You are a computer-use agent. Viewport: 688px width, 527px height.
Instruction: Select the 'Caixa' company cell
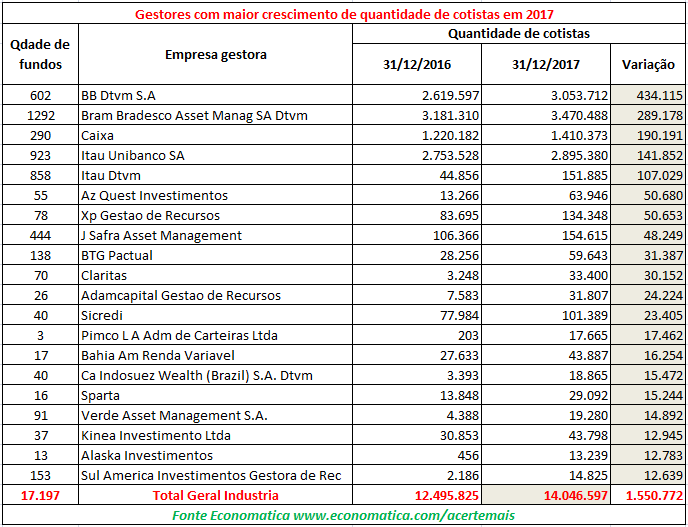(215, 135)
